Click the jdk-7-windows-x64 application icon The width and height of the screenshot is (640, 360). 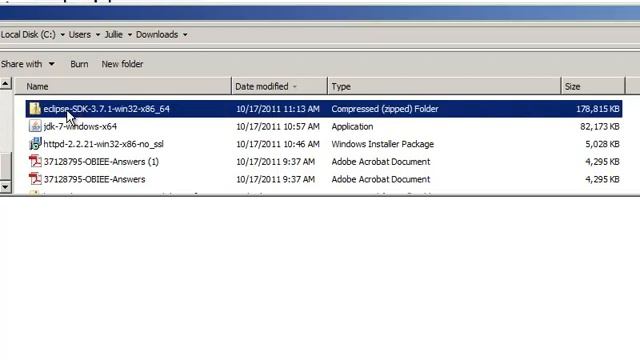(x=35, y=126)
